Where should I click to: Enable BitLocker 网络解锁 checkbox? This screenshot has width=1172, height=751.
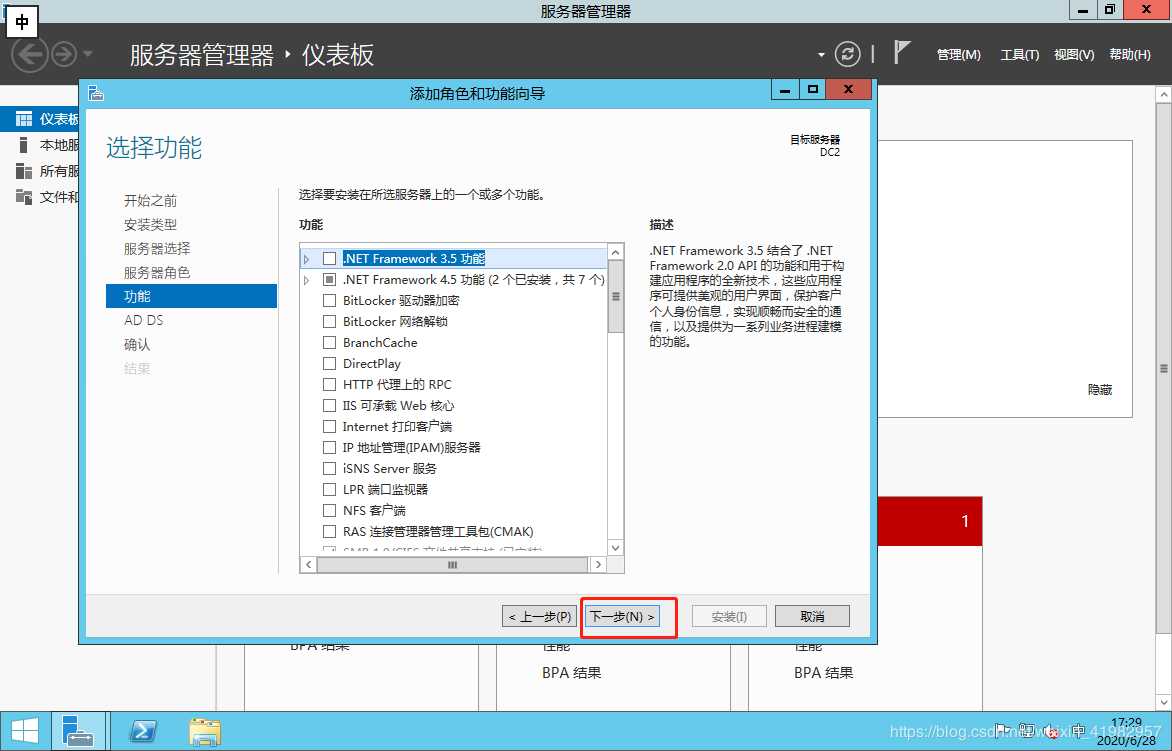point(330,321)
